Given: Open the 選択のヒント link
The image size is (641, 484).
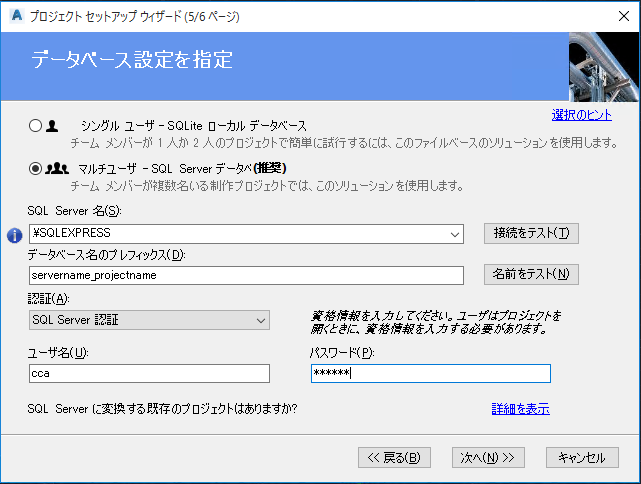Looking at the screenshot, I should point(581,115).
